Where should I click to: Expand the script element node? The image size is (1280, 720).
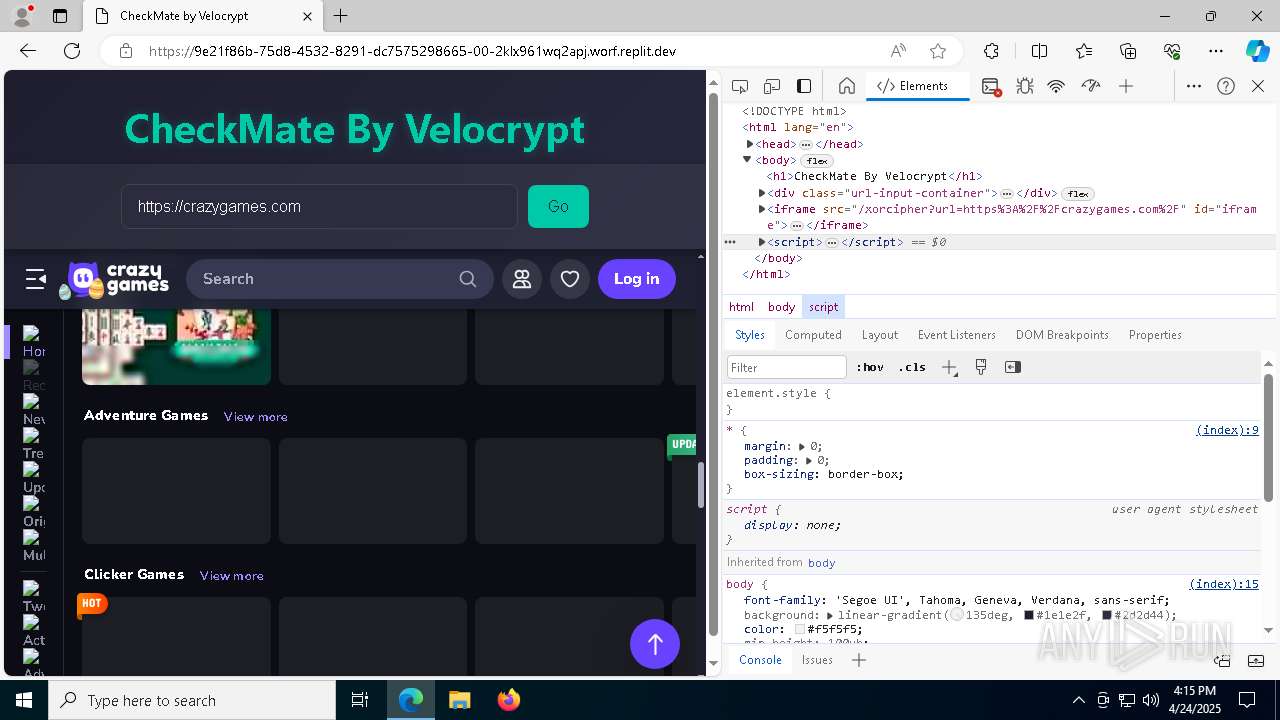tap(762, 242)
